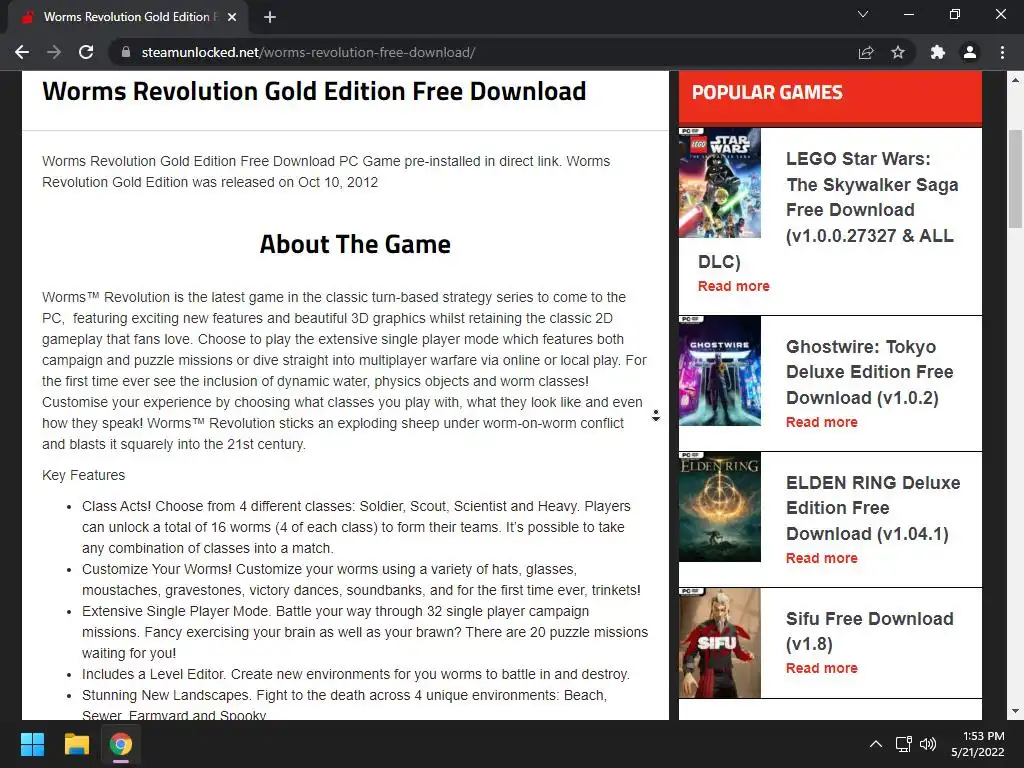The height and width of the screenshot is (768, 1024).
Task: Click the scrollbar up arrow
Action: coord(1015,80)
